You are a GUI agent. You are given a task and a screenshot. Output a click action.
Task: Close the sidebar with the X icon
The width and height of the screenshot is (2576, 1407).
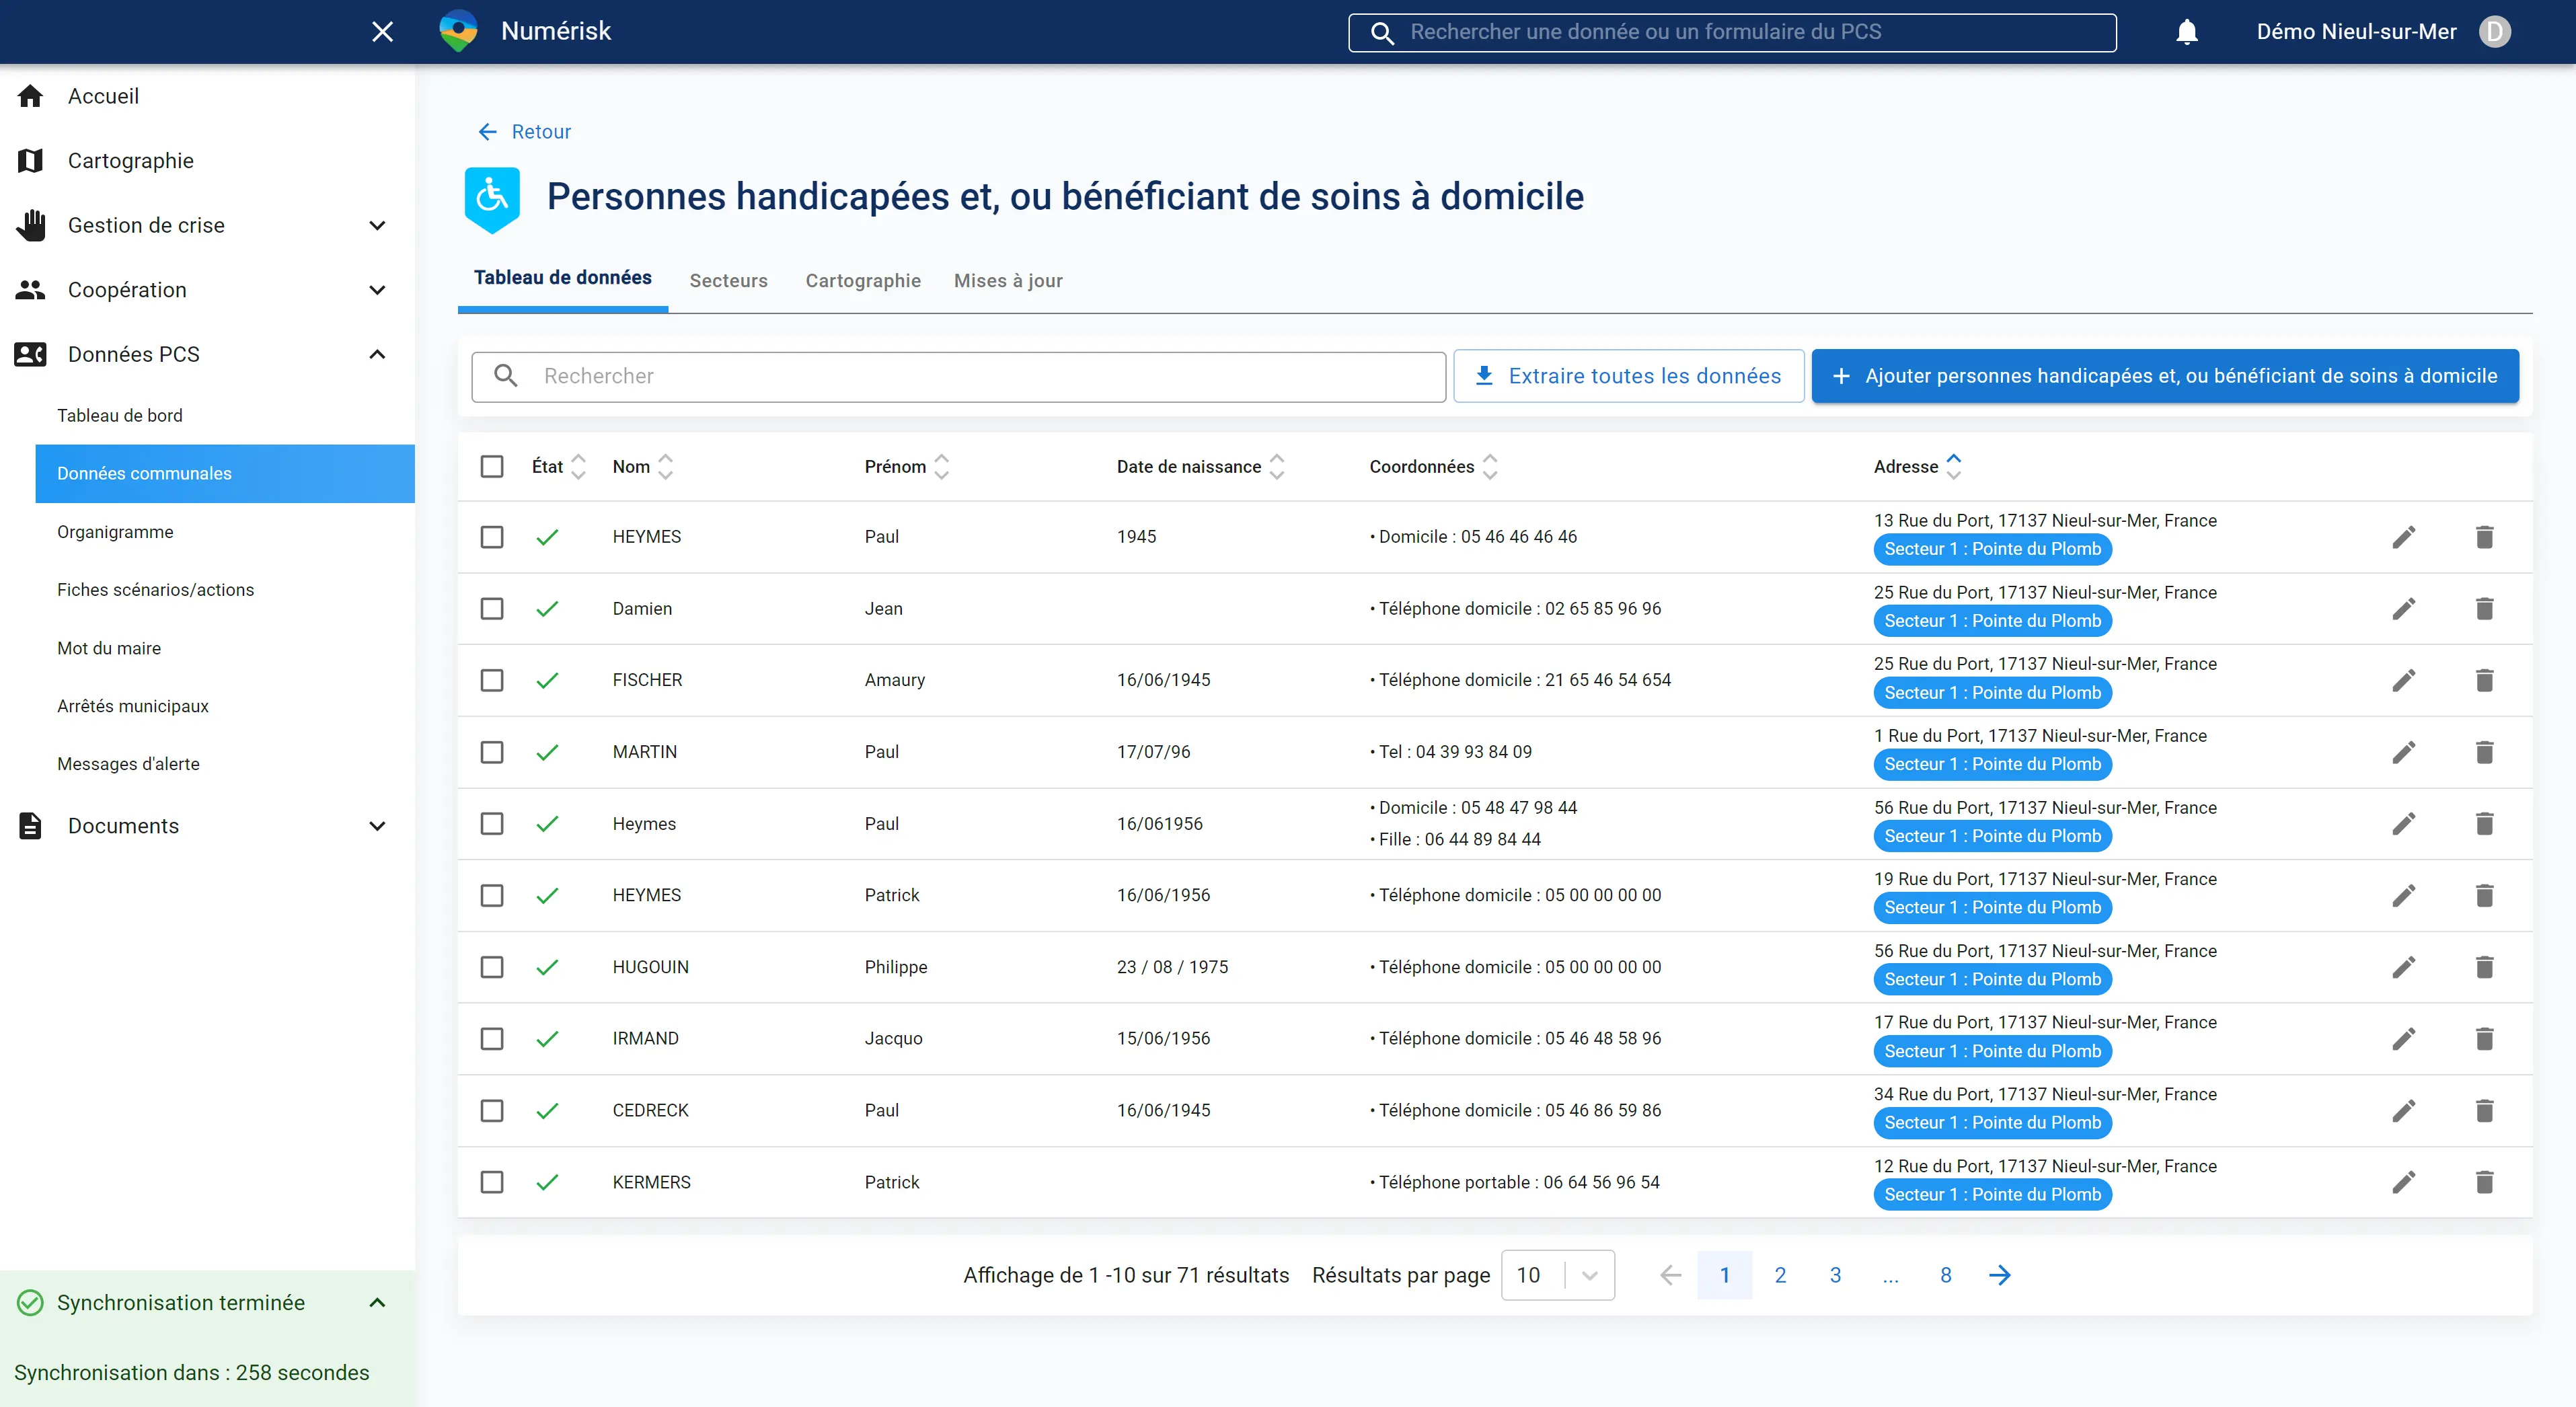tap(382, 32)
